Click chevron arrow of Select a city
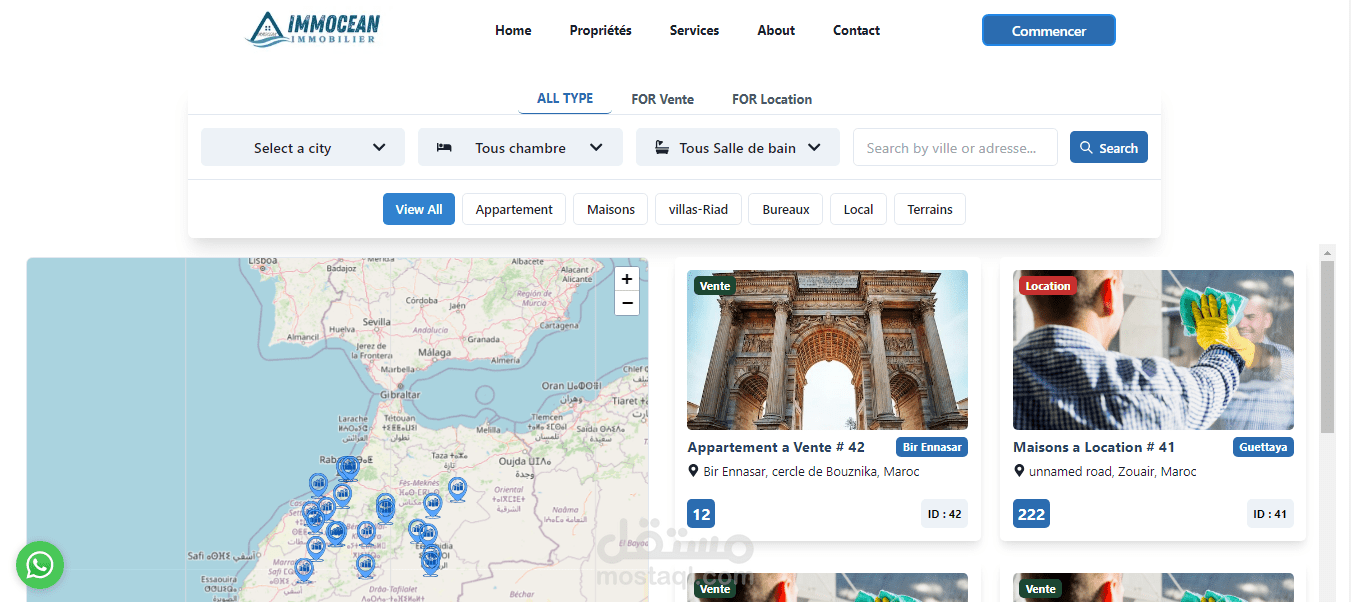1351x602 pixels. (379, 147)
